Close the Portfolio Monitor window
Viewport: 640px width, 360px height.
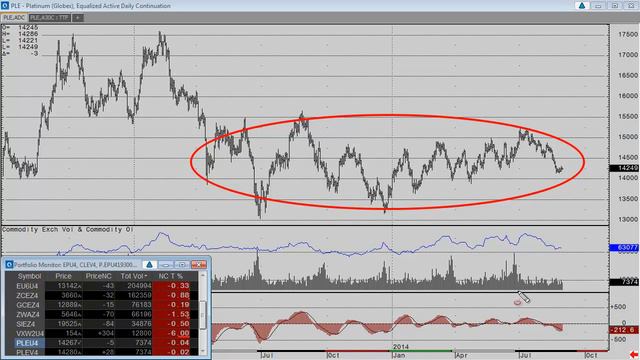tap(199, 265)
